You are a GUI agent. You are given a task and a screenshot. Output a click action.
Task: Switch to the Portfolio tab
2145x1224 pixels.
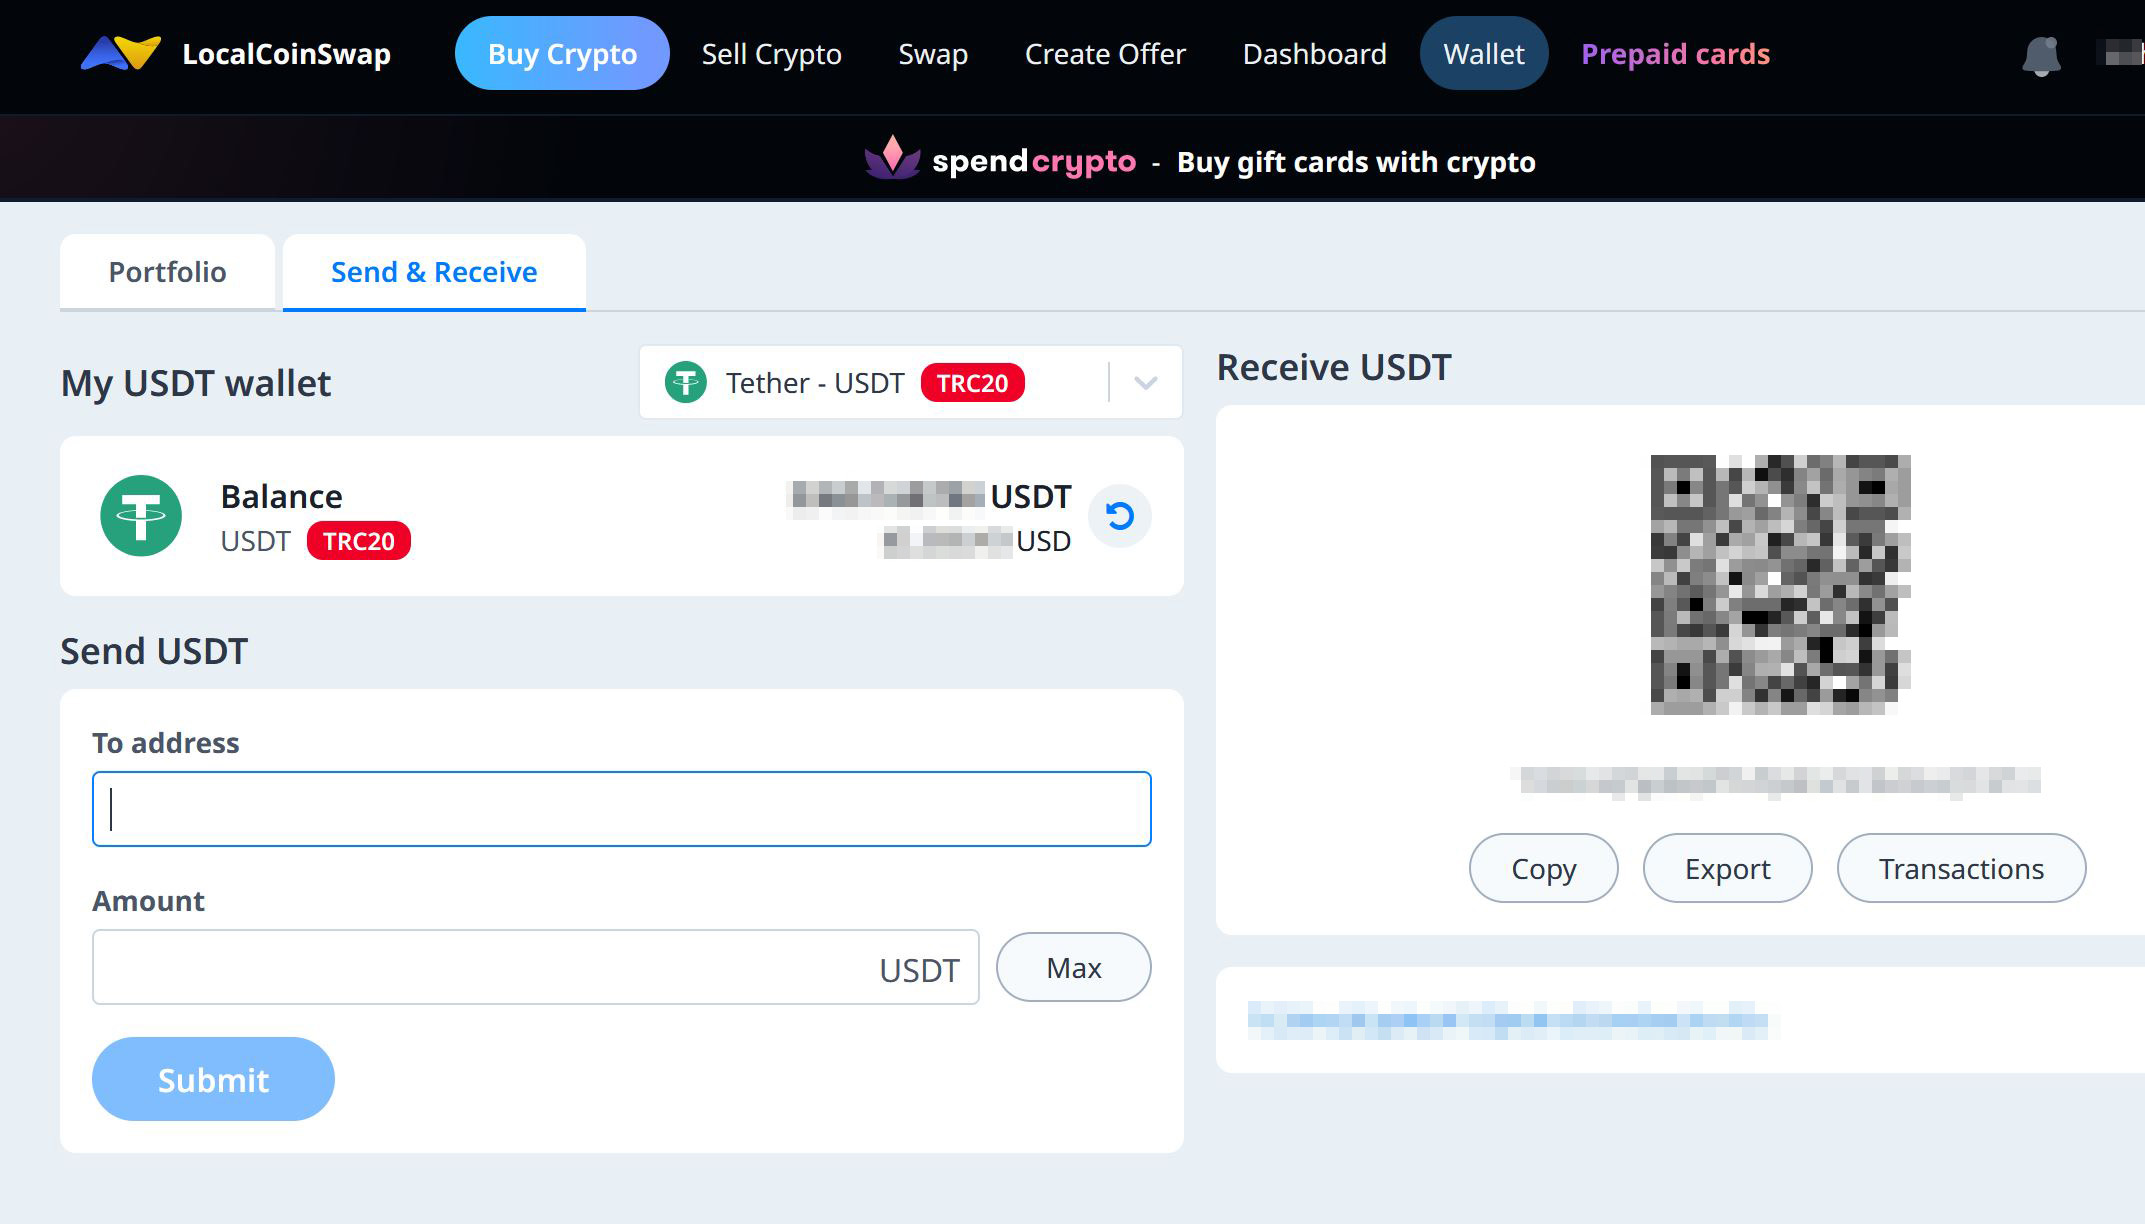[167, 272]
